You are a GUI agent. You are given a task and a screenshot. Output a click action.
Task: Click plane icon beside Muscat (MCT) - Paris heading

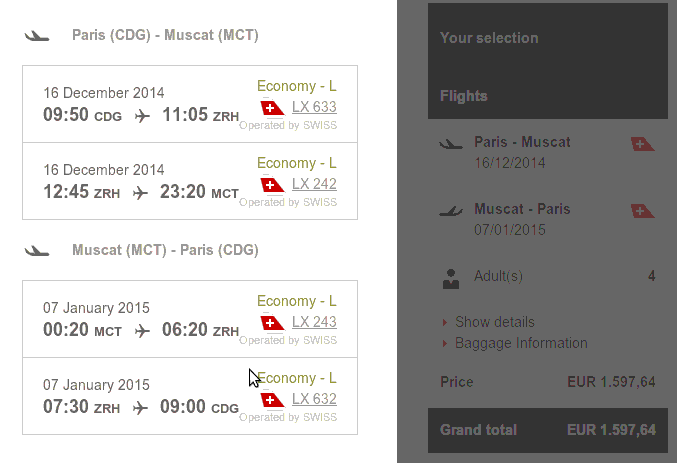(37, 251)
